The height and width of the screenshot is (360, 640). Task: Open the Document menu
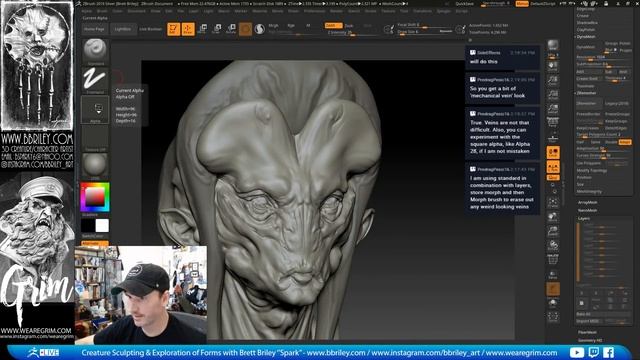tap(136, 11)
